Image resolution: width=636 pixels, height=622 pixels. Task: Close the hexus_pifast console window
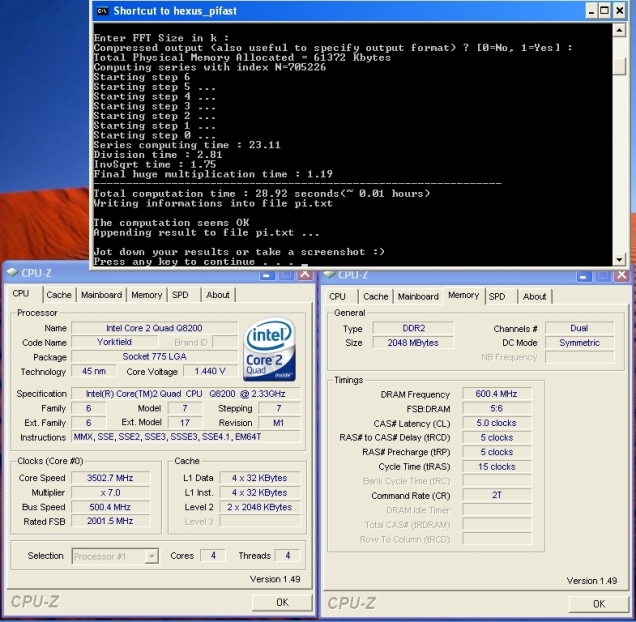(620, 11)
